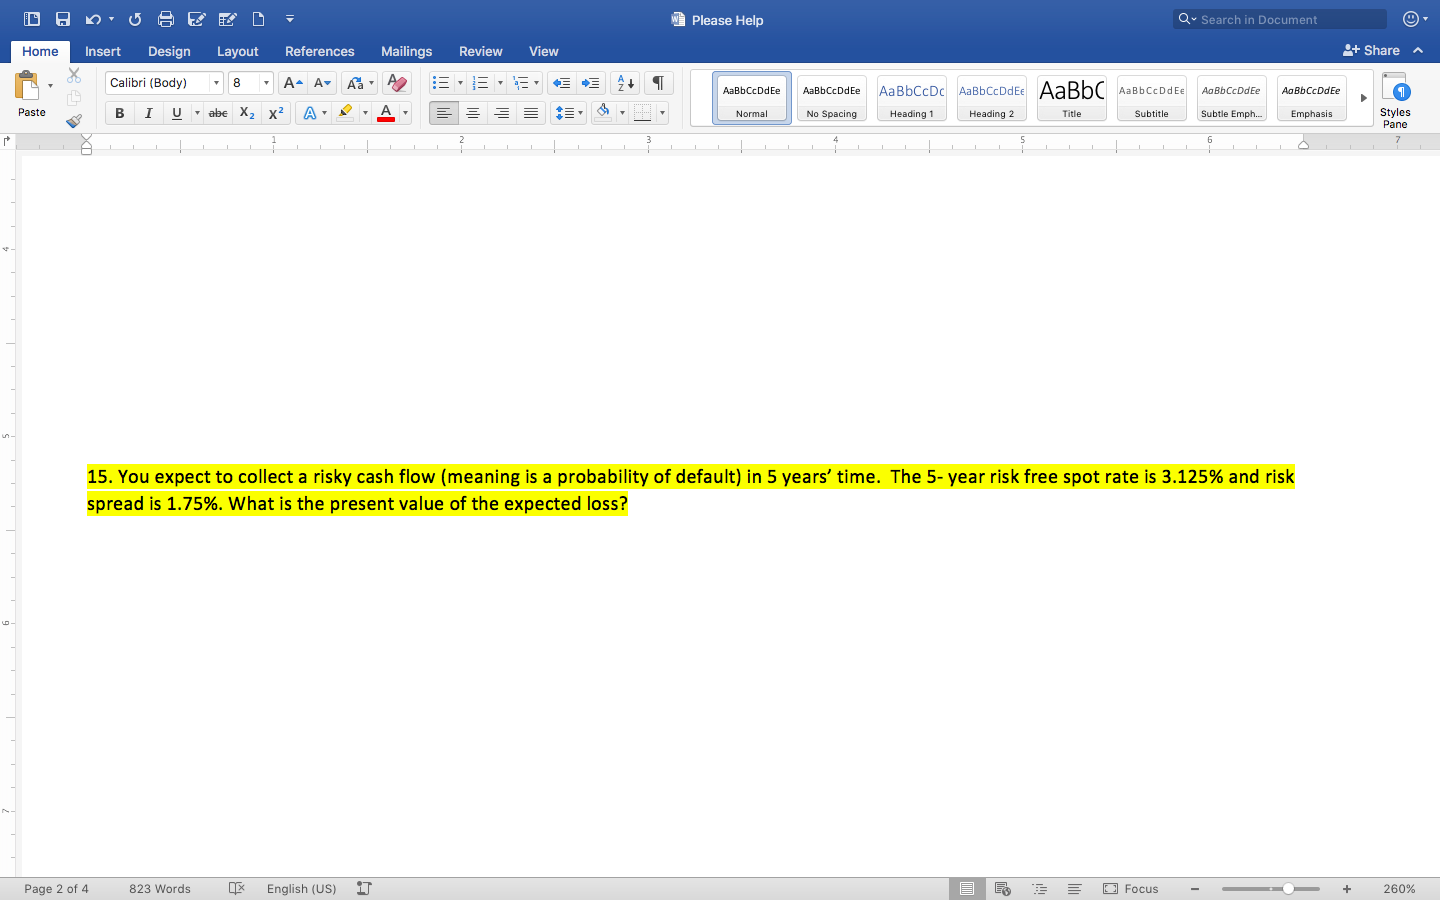Open the Mailings ribbon tab
This screenshot has height=900, width=1440.
point(406,51)
